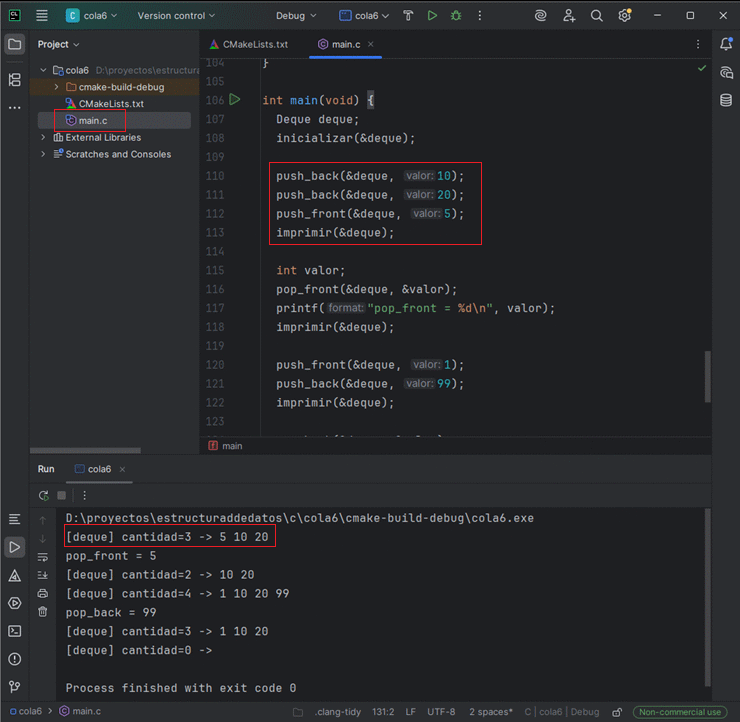Screen dimensions: 740x722
Task: Click the run gutter arrow beside main function
Action: point(235,100)
